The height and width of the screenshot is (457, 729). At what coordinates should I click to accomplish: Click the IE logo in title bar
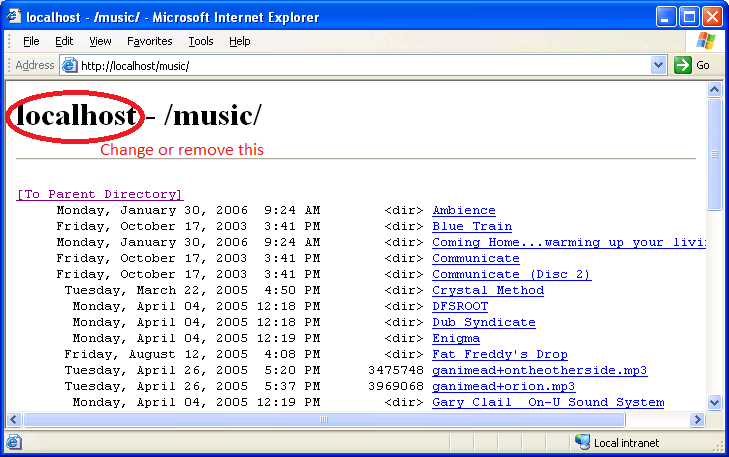click(x=13, y=17)
